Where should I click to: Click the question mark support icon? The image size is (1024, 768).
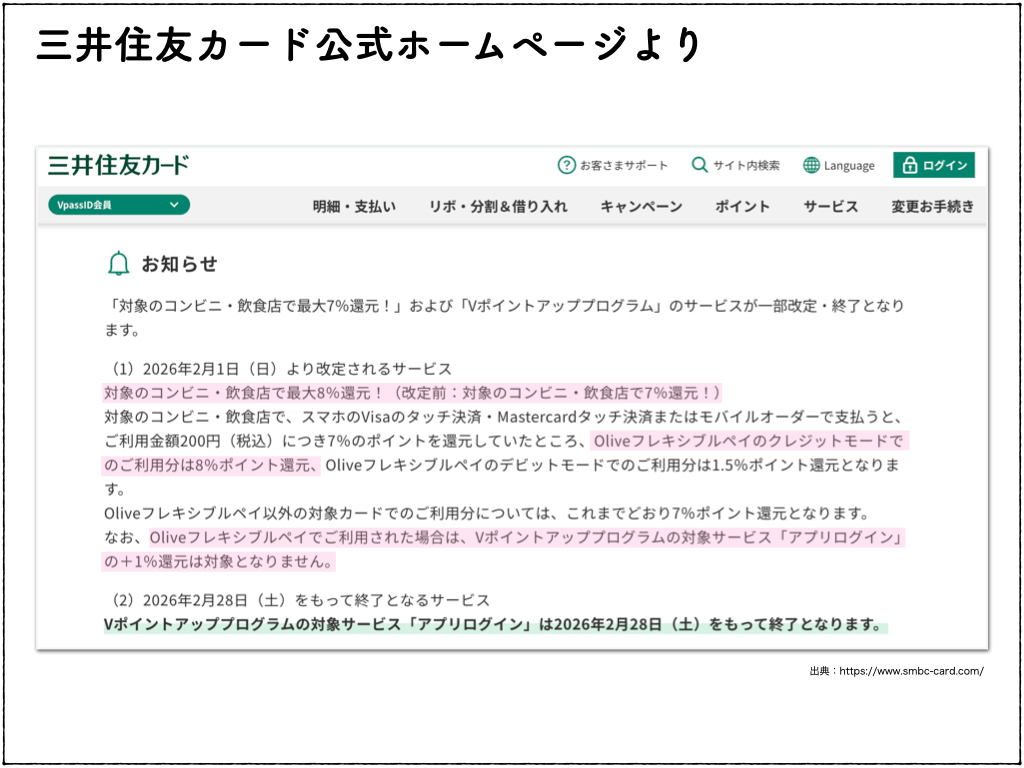[x=566, y=165]
